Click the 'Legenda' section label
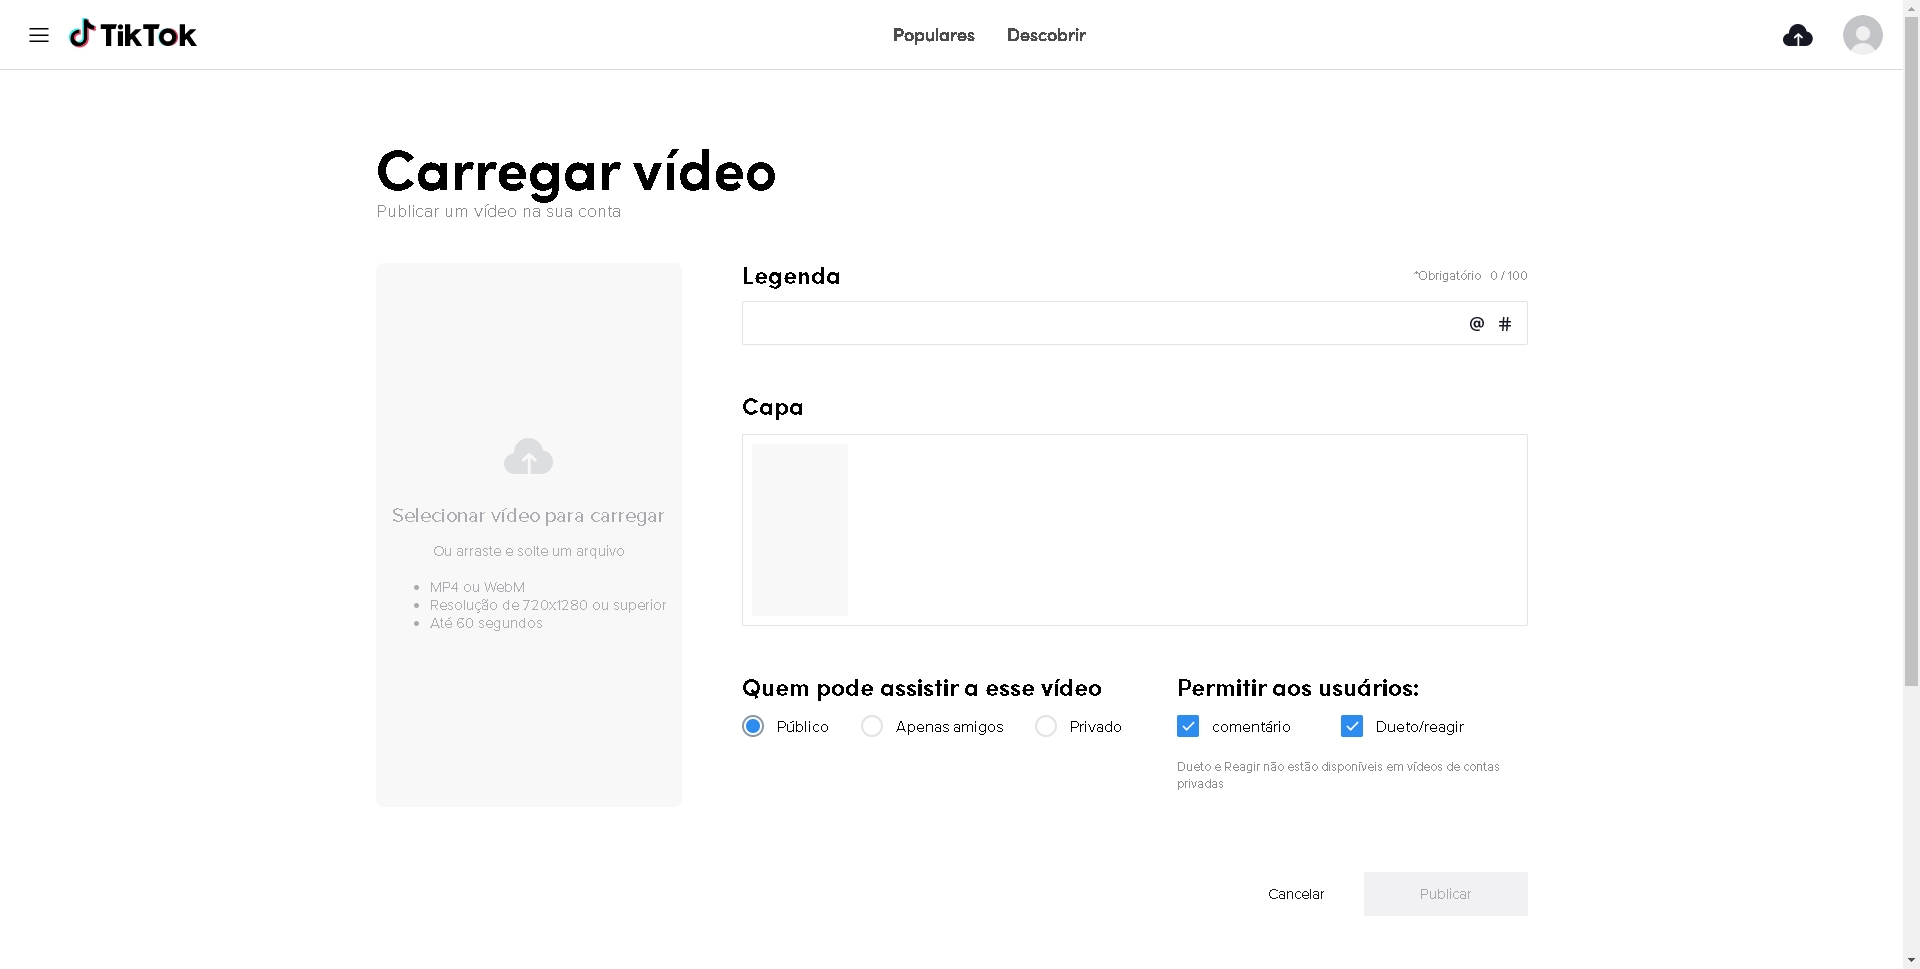This screenshot has width=1920, height=969. coord(791,276)
